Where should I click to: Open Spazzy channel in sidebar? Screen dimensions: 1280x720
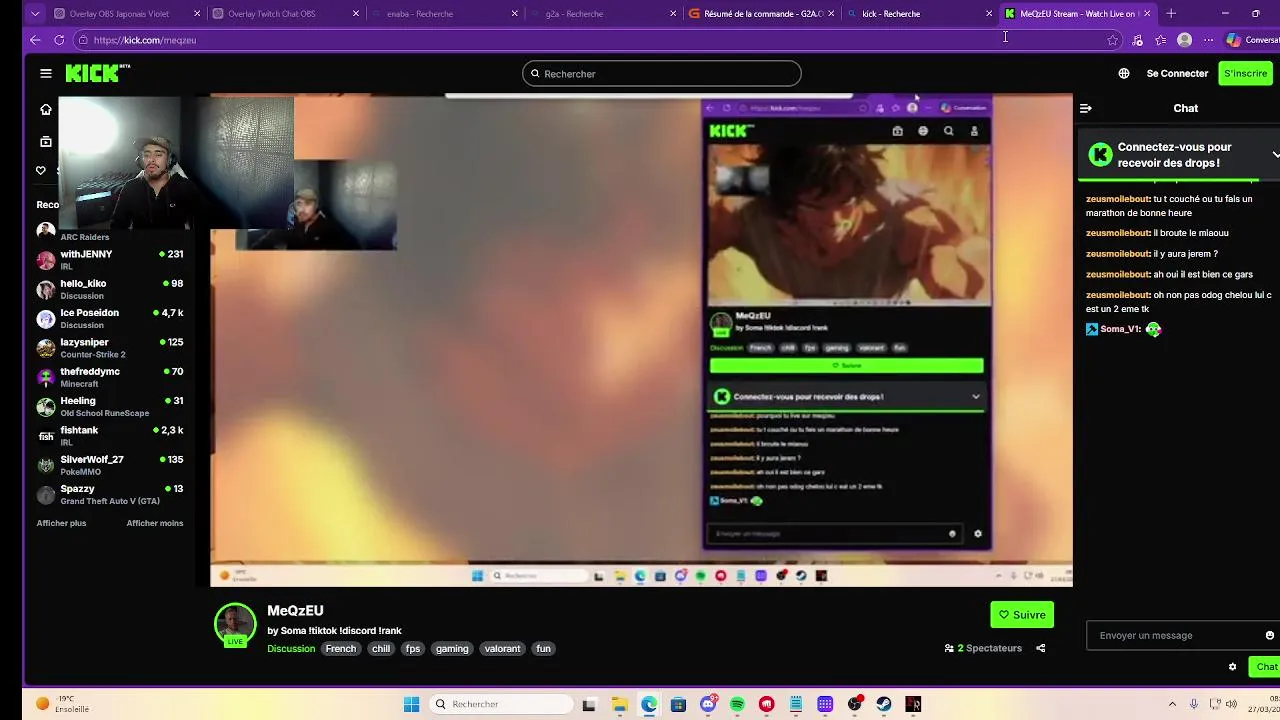click(110, 495)
